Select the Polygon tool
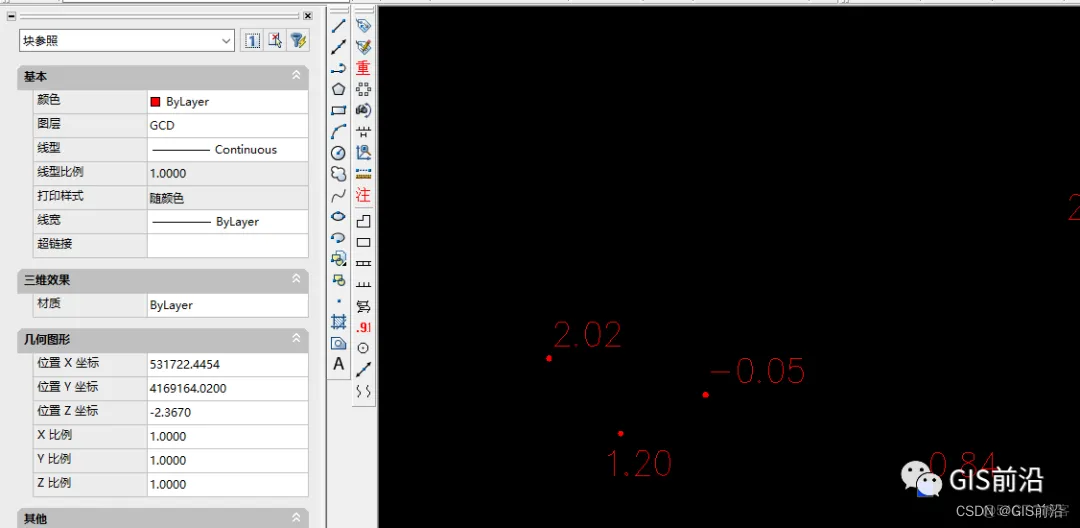The height and width of the screenshot is (528, 1080). pos(338,89)
